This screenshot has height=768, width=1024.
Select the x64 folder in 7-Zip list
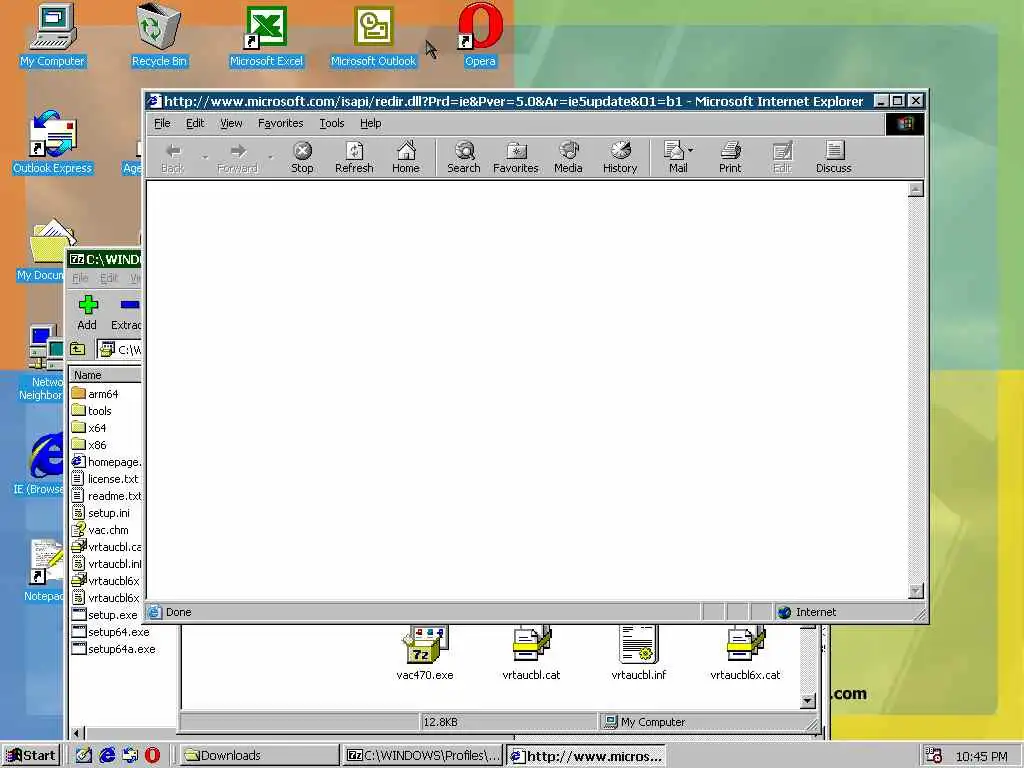[x=89, y=428]
